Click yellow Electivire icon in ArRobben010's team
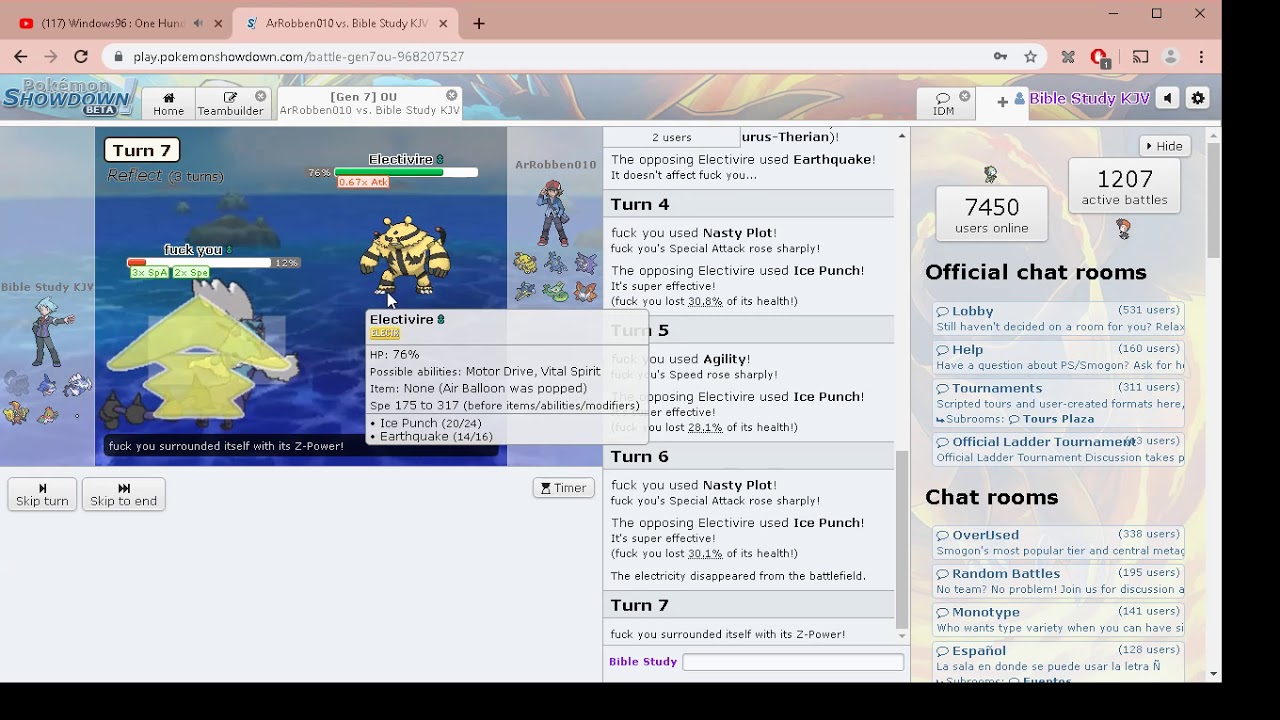This screenshot has width=1280, height=720. 525,263
